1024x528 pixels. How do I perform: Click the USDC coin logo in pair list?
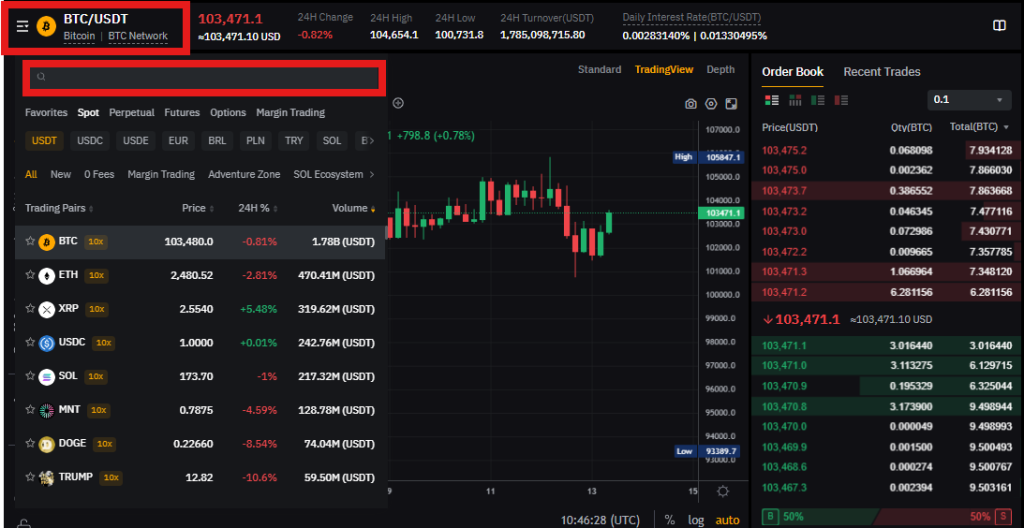(x=46, y=342)
